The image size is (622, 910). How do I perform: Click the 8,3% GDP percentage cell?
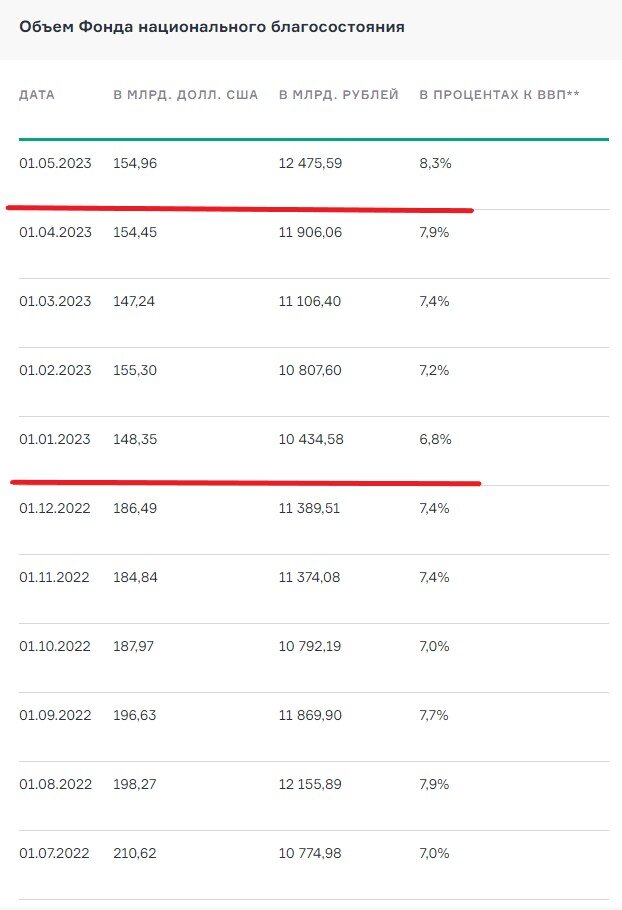tap(435, 163)
